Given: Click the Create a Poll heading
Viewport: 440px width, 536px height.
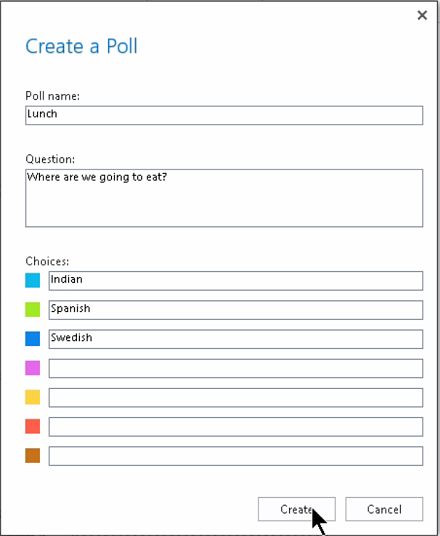Looking at the screenshot, I should [x=81, y=46].
